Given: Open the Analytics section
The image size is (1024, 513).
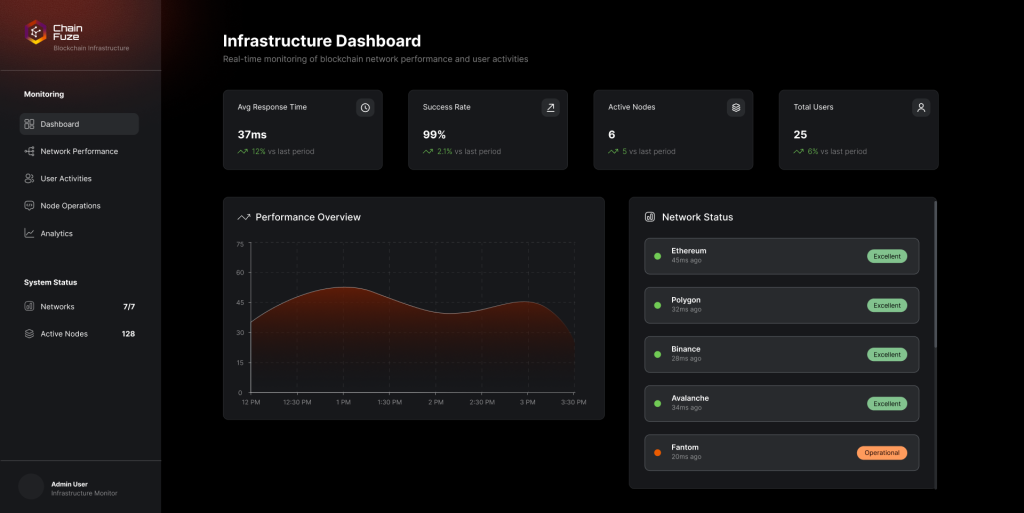Looking at the screenshot, I should 56,234.
